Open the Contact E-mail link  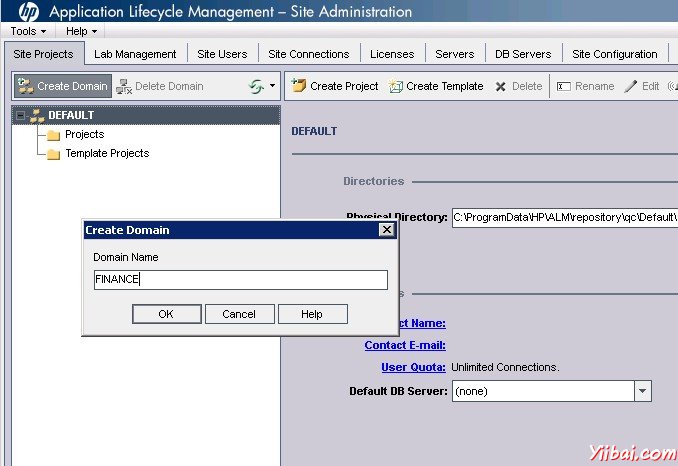405,345
